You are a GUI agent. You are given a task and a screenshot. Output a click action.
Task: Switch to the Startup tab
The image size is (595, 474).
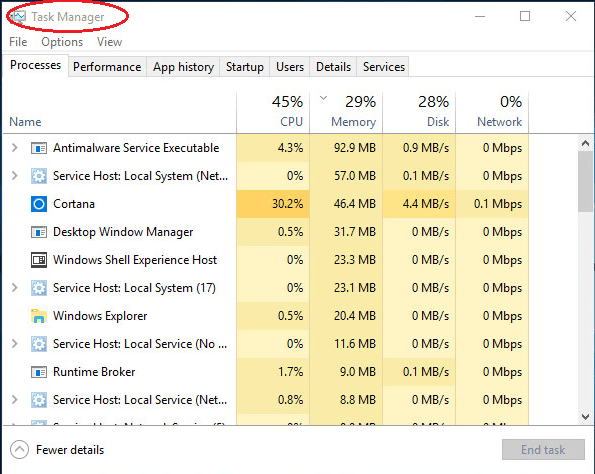pyautogui.click(x=245, y=67)
